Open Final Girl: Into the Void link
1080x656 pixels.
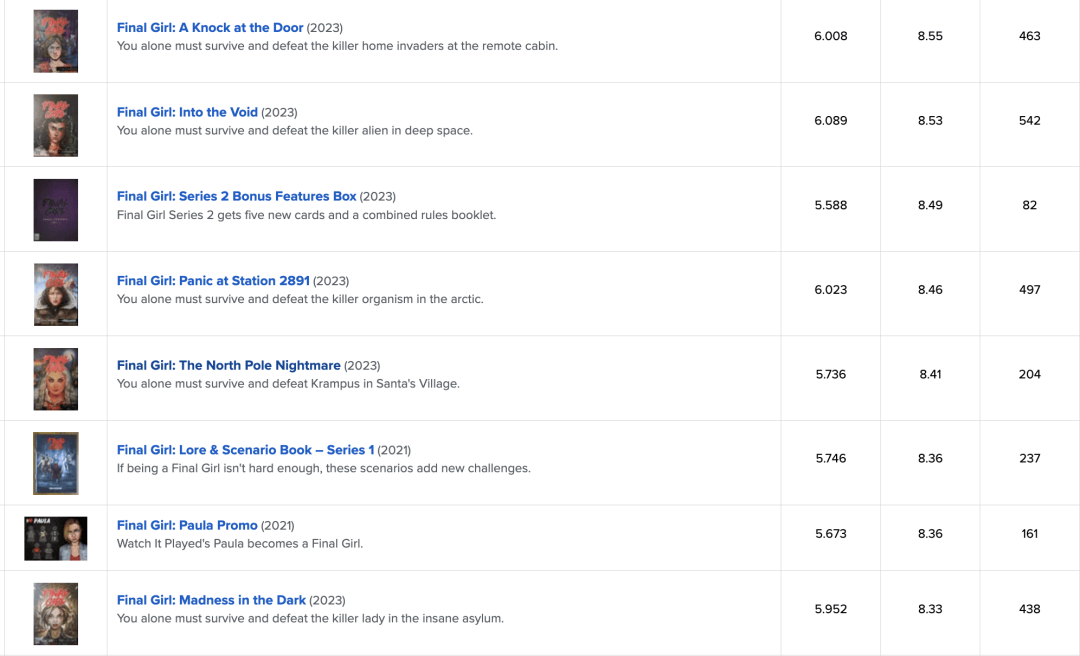coord(187,112)
